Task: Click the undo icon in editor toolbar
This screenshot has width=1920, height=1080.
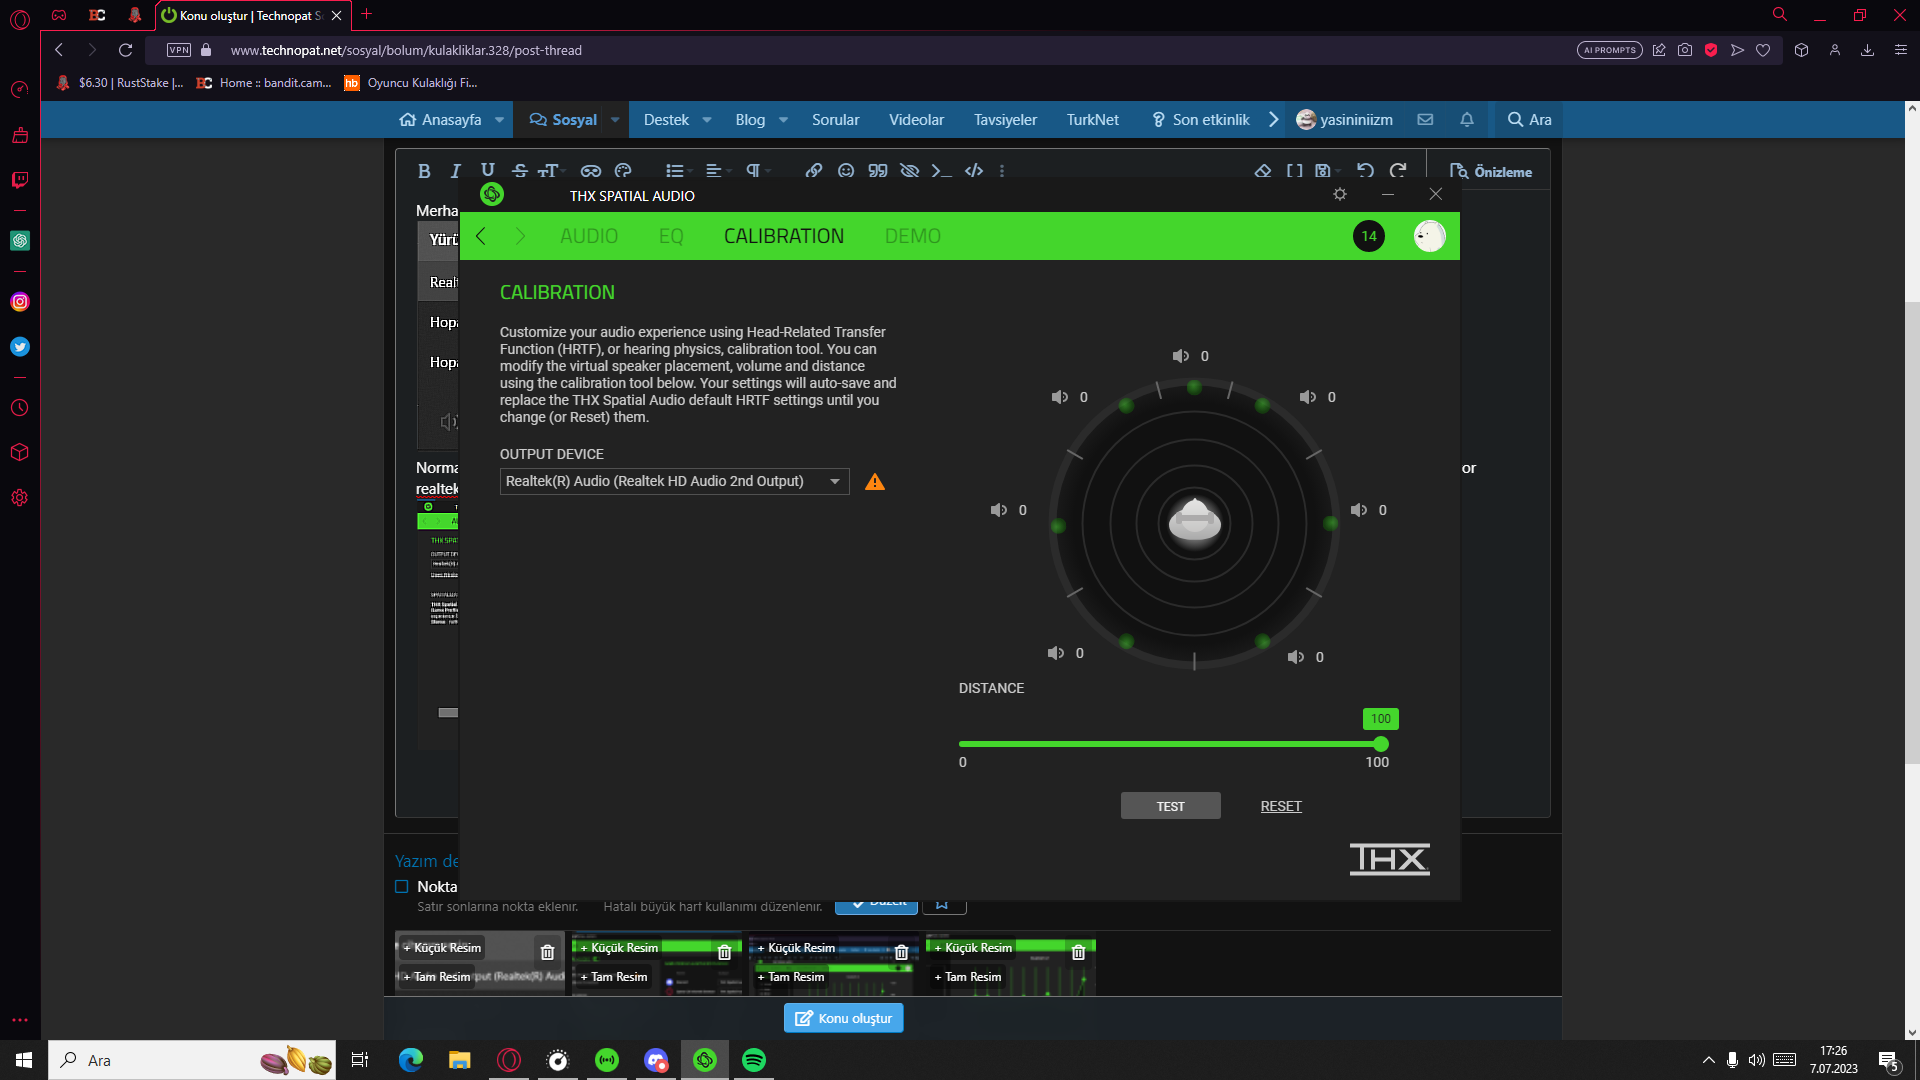Action: pos(1365,171)
